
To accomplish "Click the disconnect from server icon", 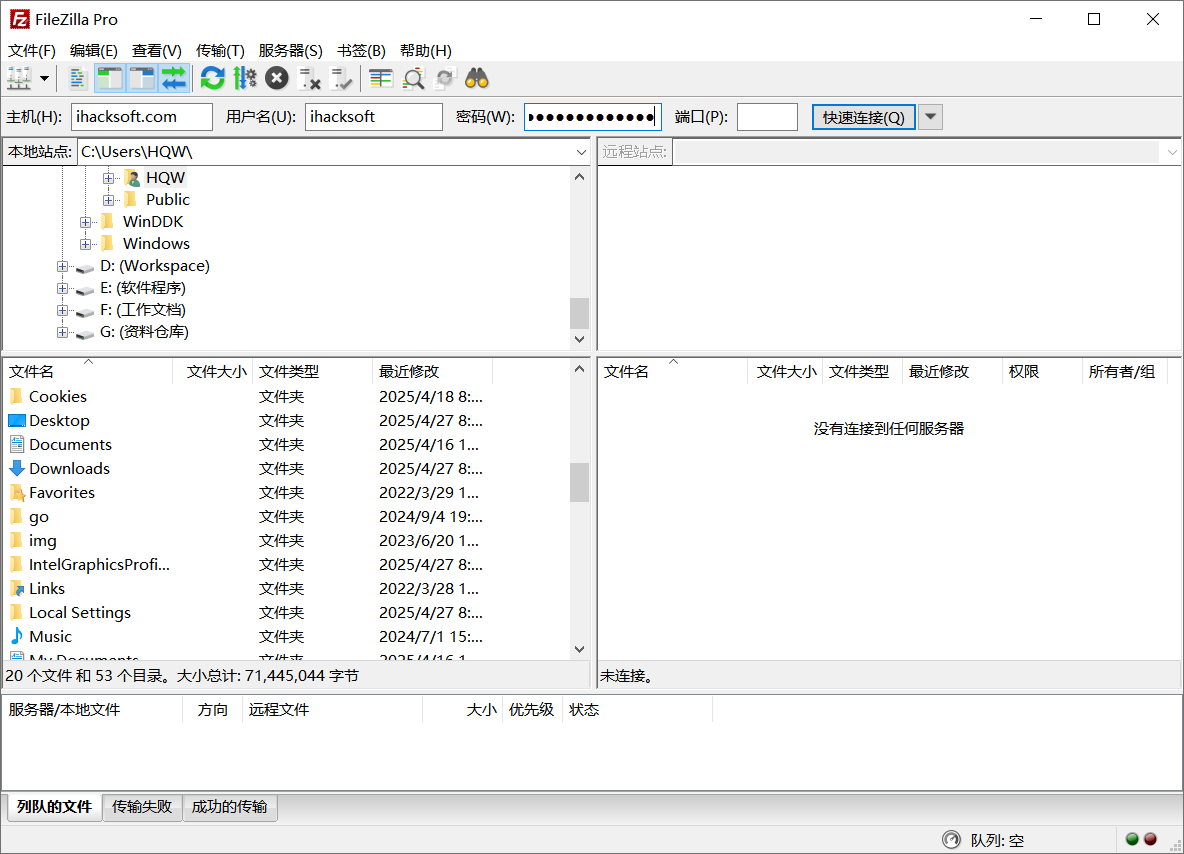I will [x=310, y=79].
